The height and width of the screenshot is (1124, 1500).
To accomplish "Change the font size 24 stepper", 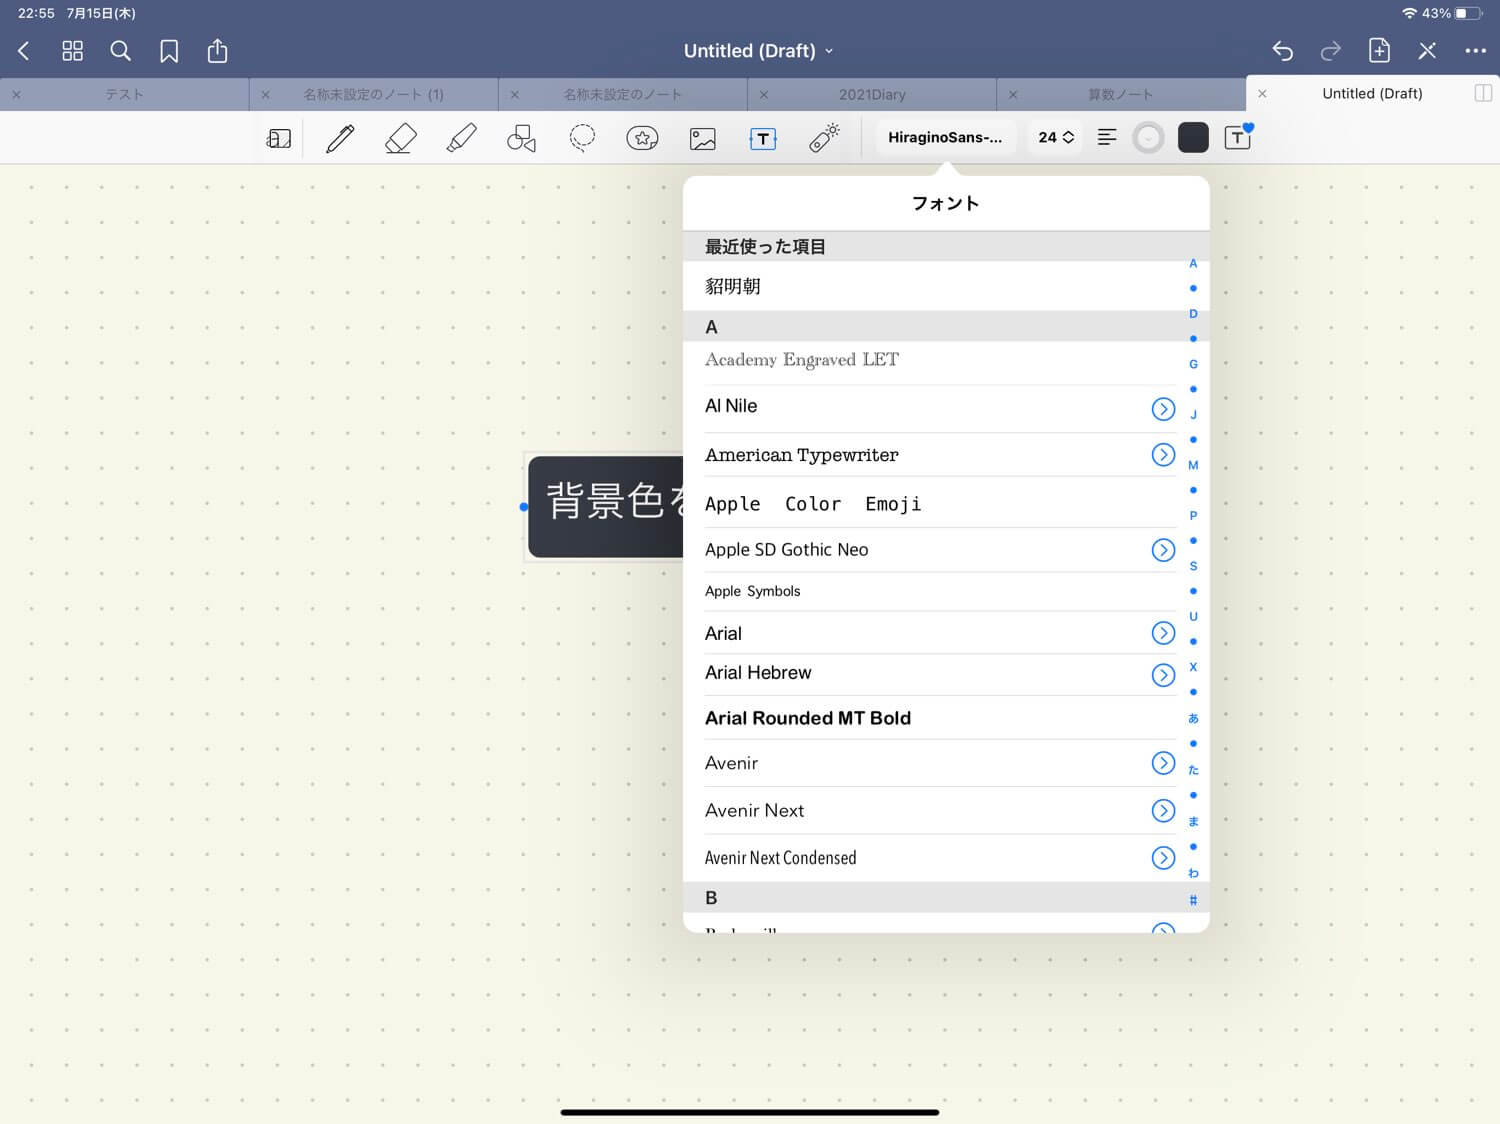I will tap(1056, 137).
